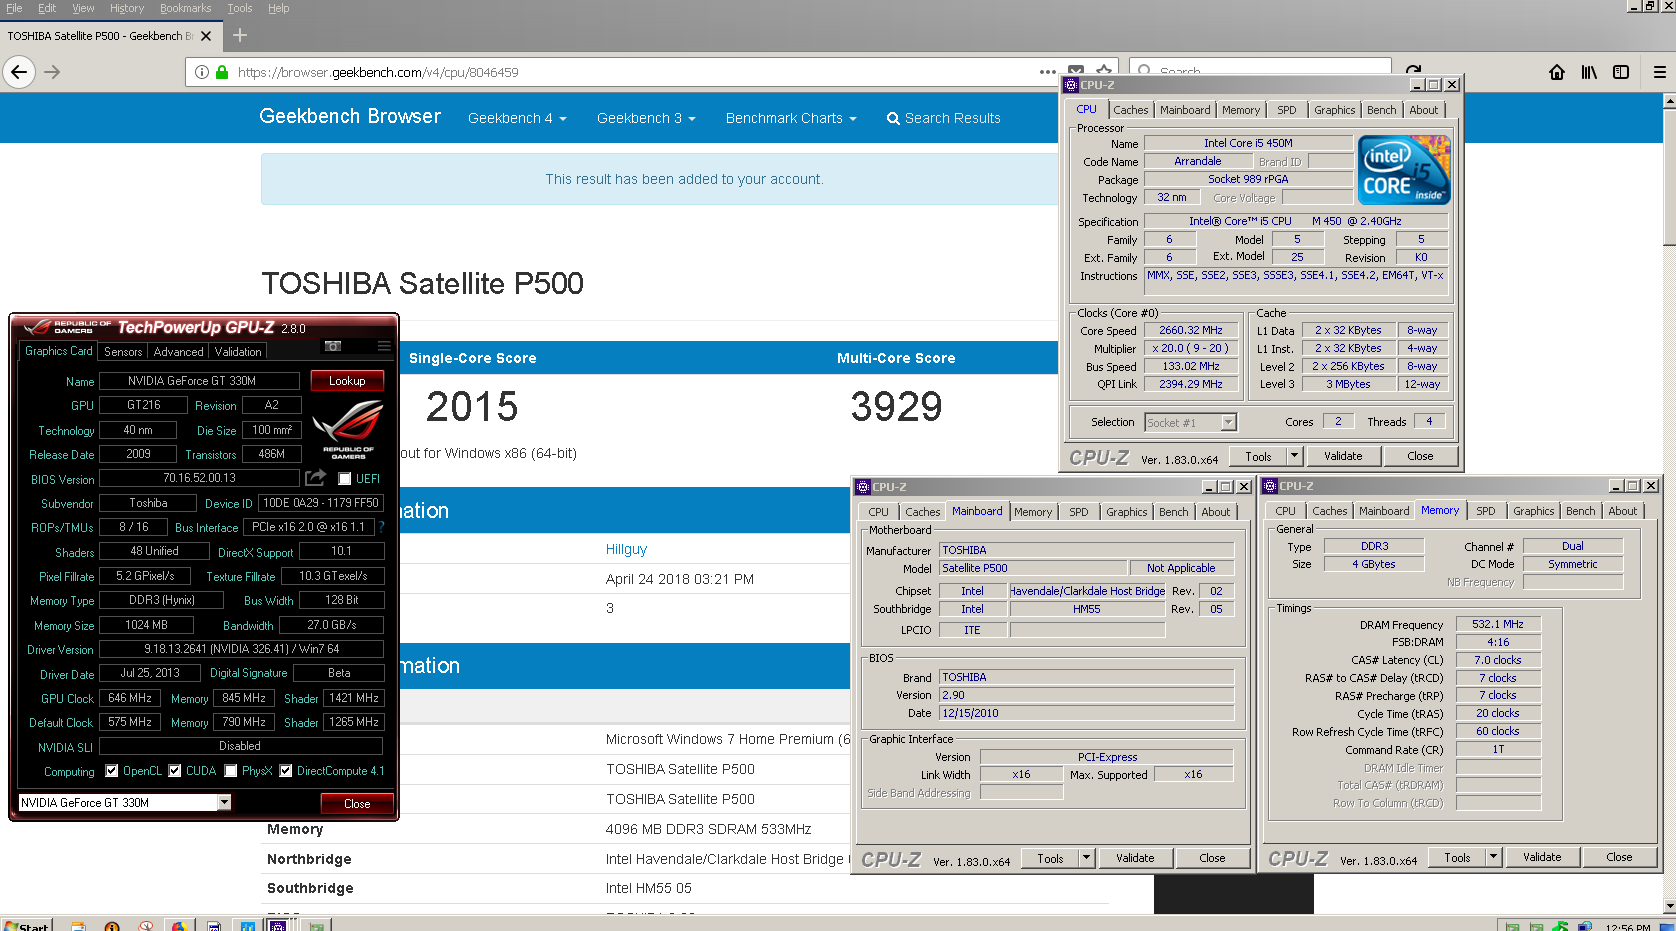Expand the Benchmark Charts dropdown
This screenshot has height=931, width=1676.
(x=791, y=118)
